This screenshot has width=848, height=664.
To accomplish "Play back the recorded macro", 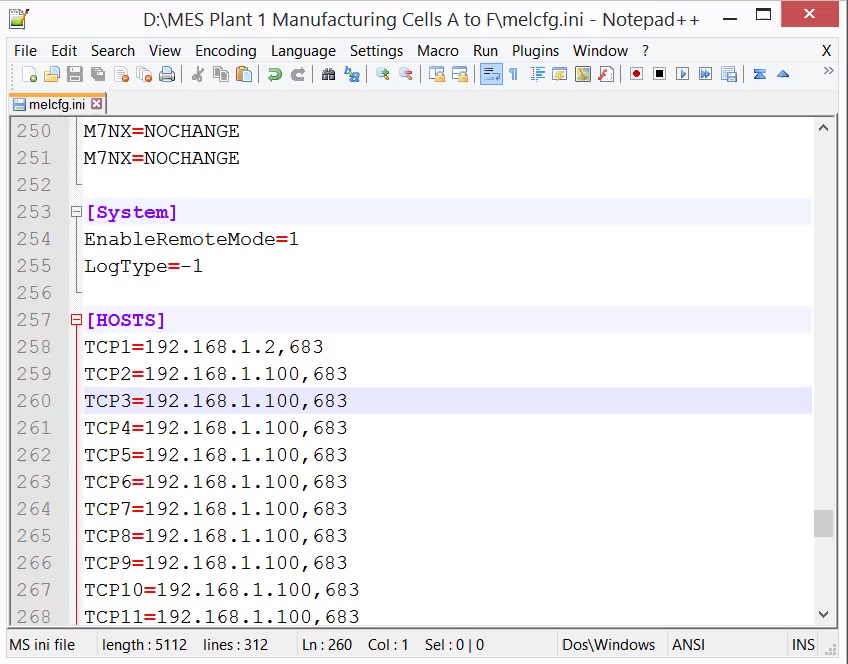I will point(683,74).
